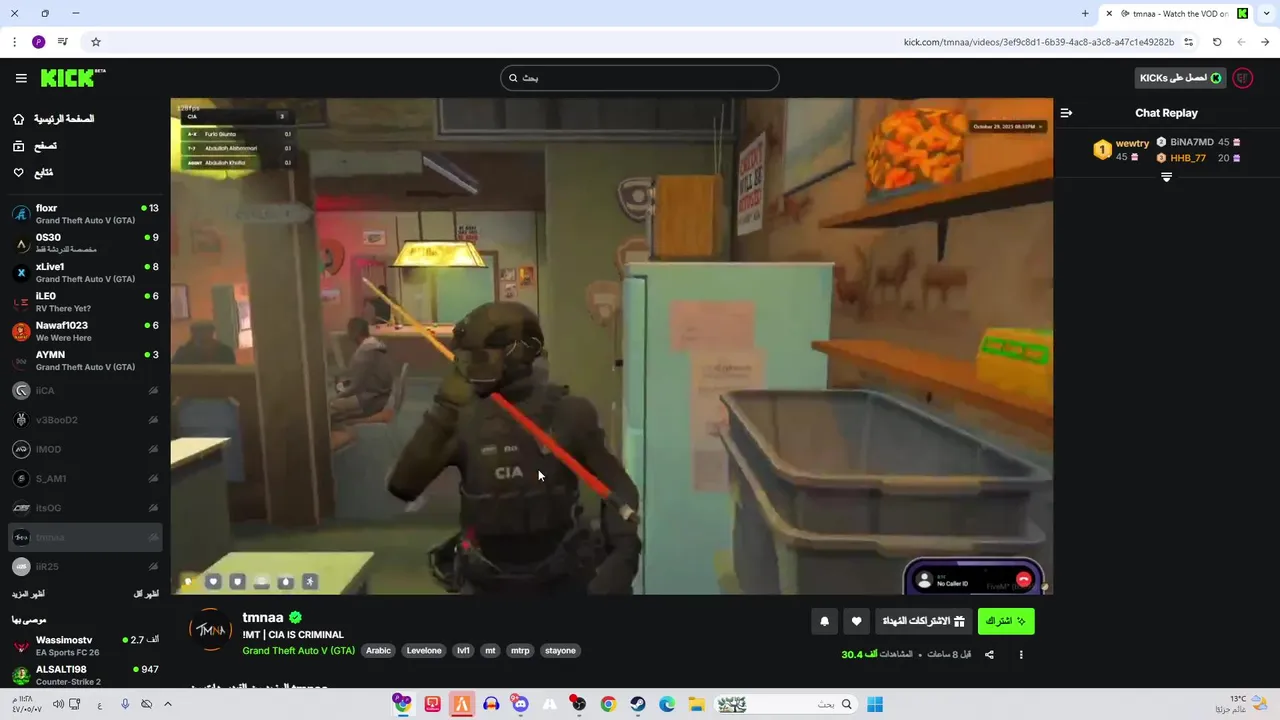1280x720 pixels.
Task: Click the Gift Subs button
Action: tap(923, 621)
